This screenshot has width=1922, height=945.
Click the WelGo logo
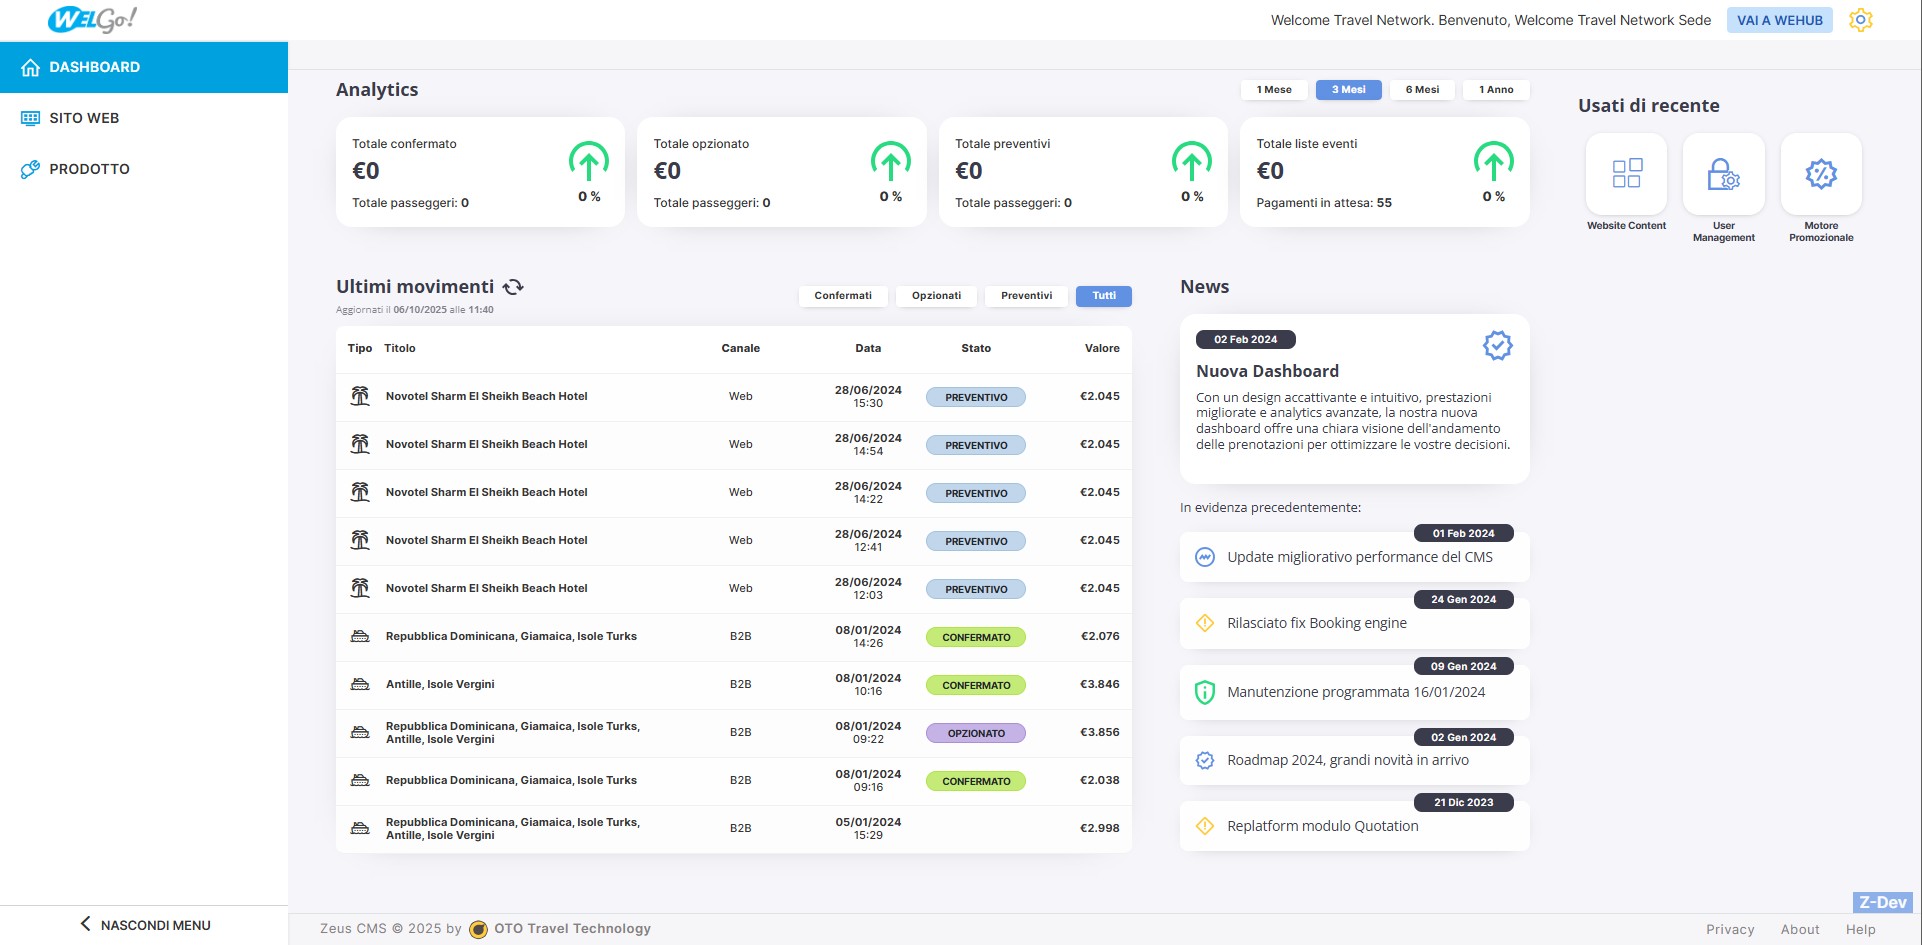(92, 20)
